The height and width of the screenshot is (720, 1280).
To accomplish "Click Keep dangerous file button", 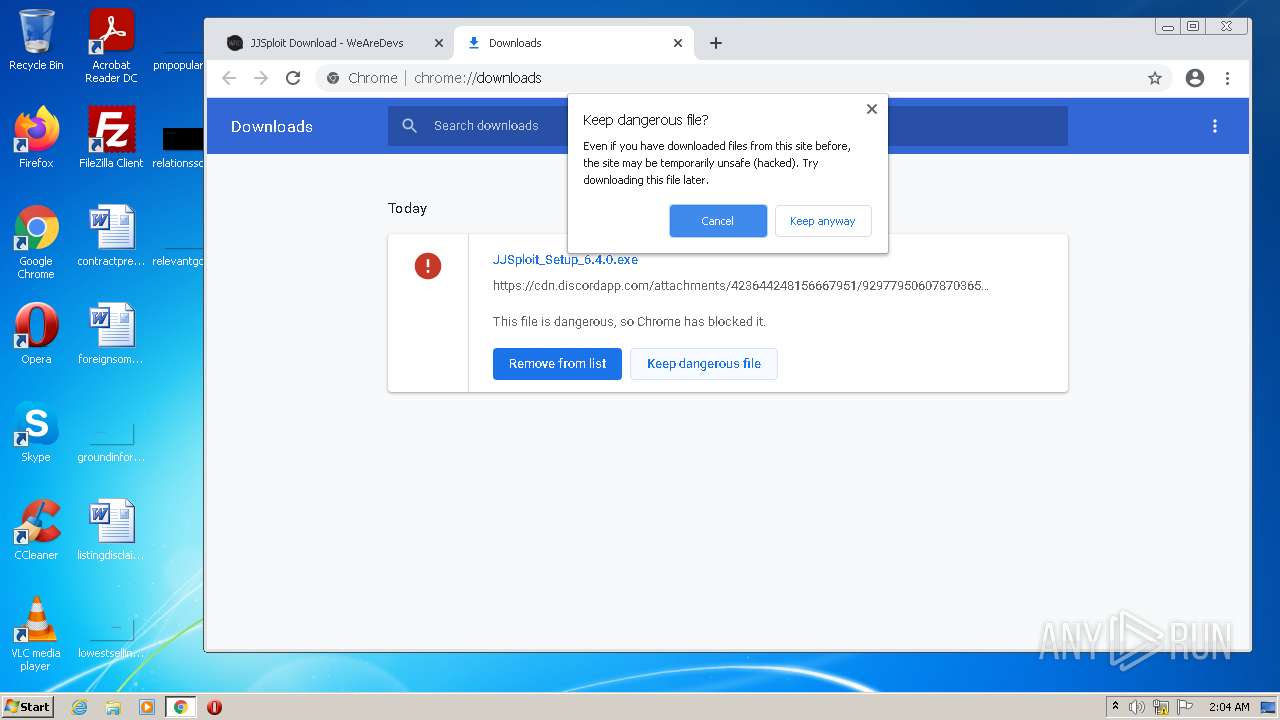I will click(x=704, y=364).
